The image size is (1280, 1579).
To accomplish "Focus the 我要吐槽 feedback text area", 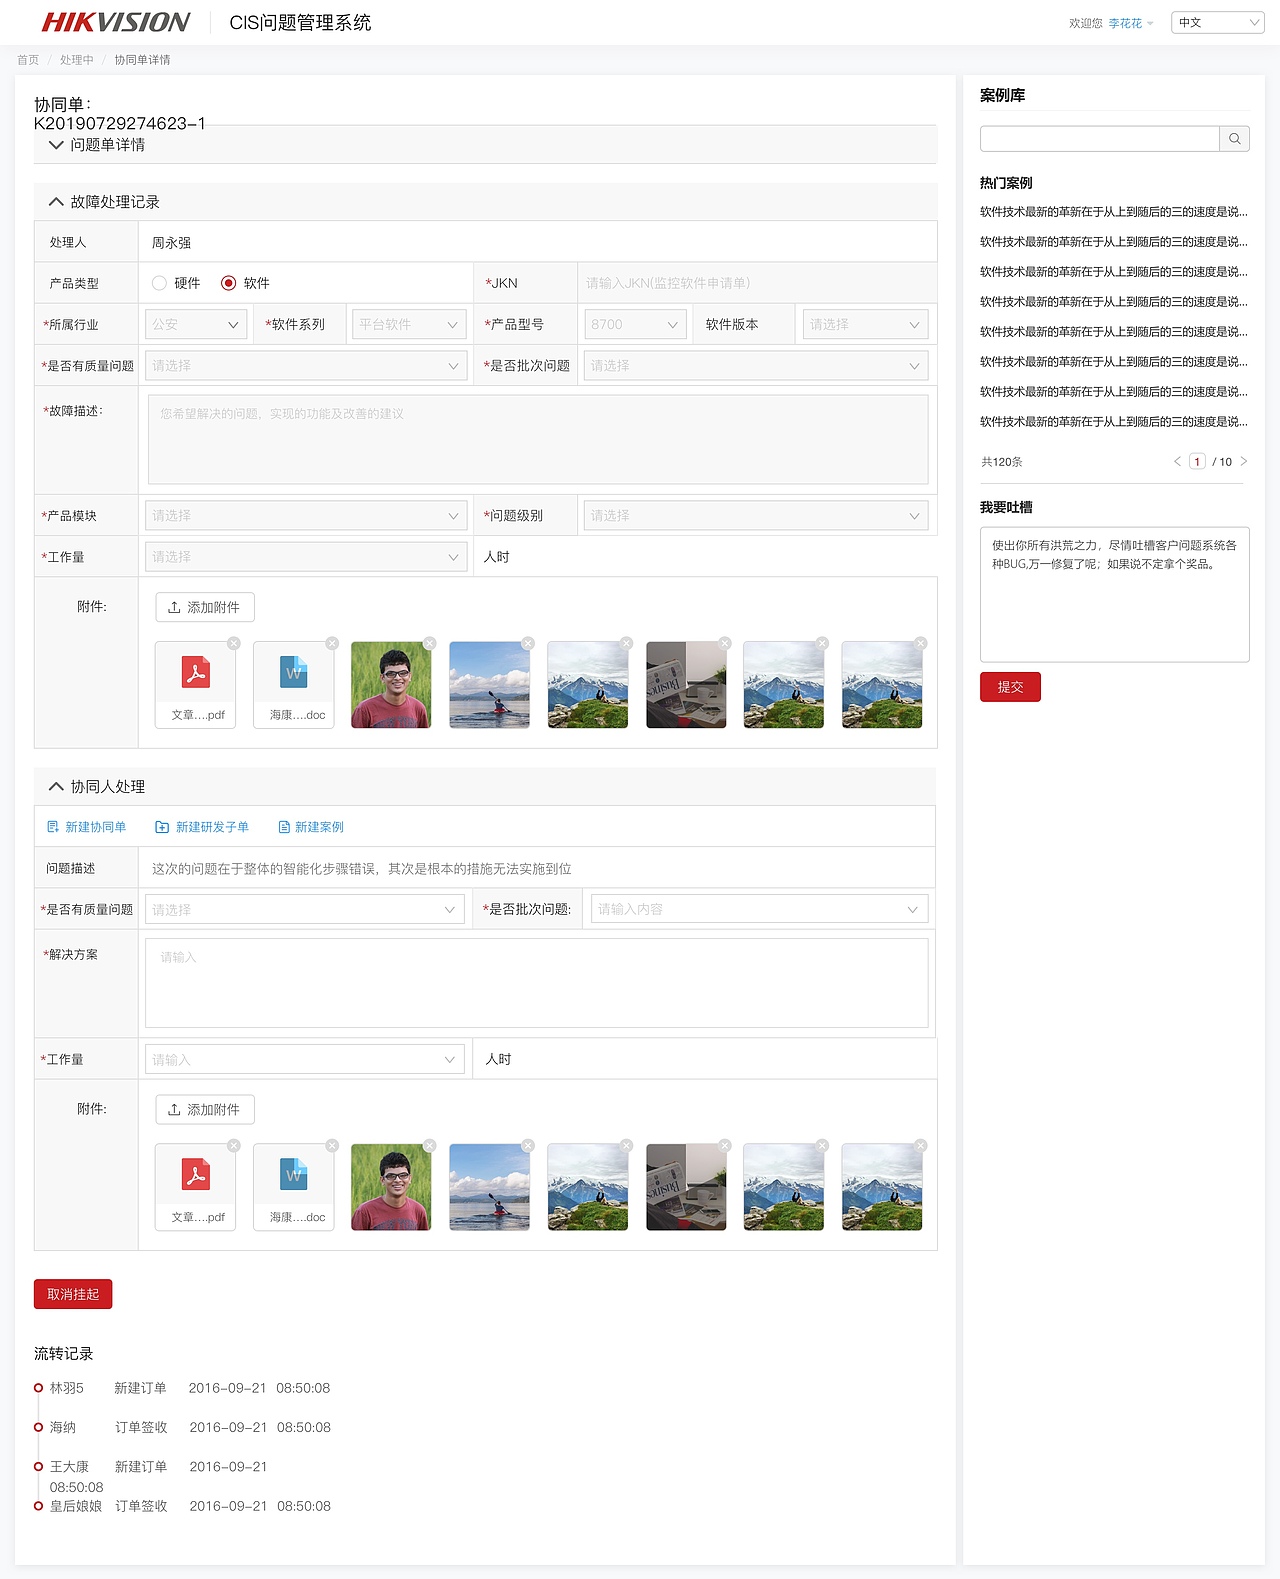I will pos(1115,594).
